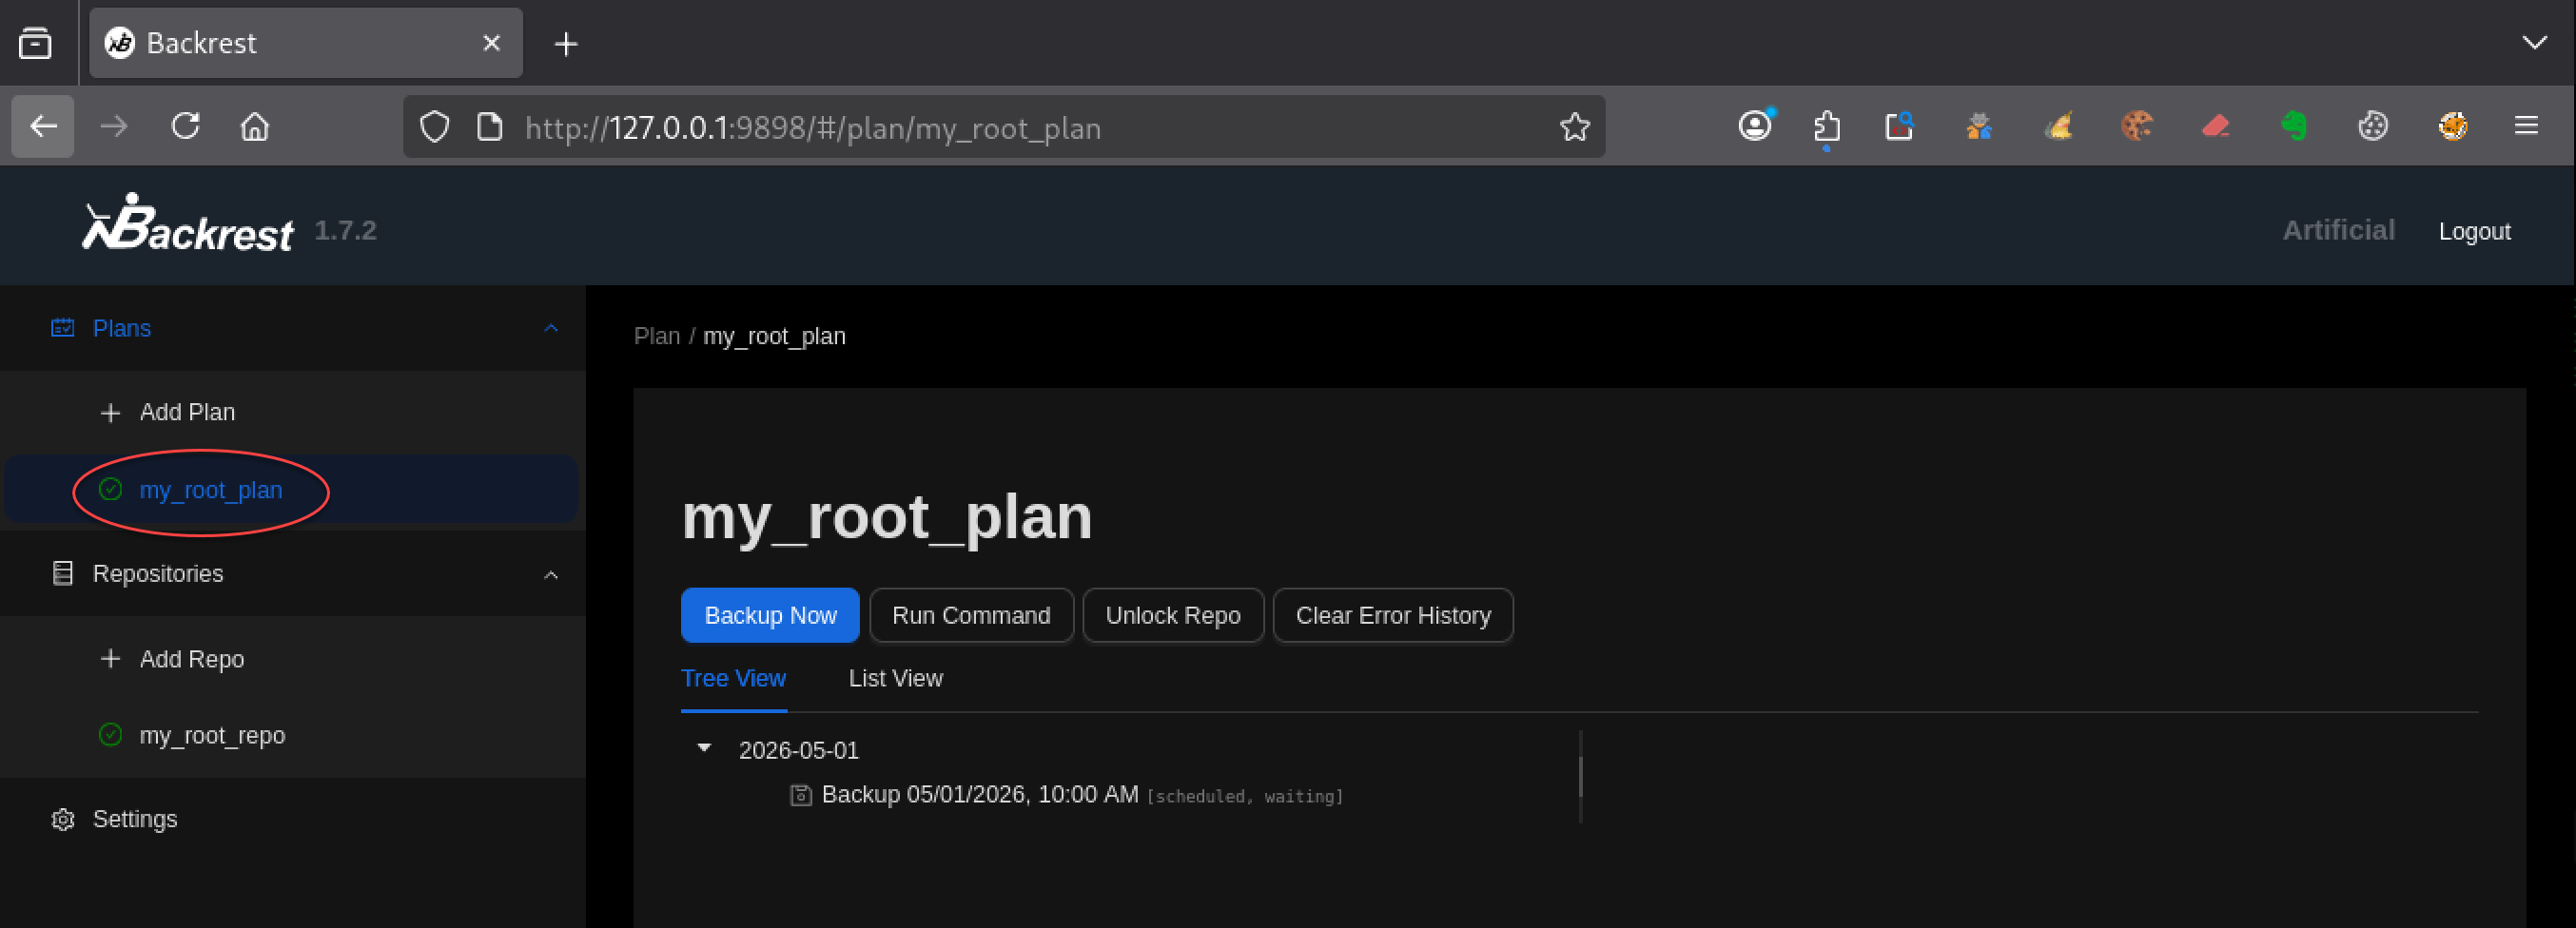Click the brown cookie extension icon
2576x928 pixels.
click(2137, 127)
